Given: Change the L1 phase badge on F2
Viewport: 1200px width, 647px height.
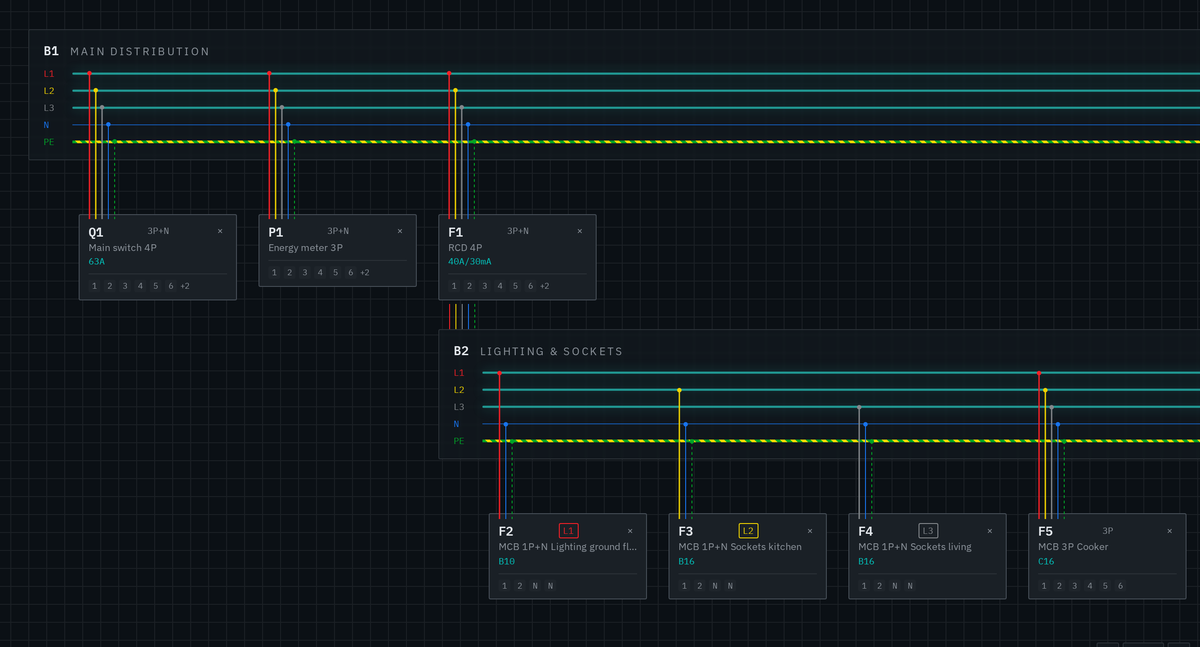Looking at the screenshot, I should coord(569,531).
